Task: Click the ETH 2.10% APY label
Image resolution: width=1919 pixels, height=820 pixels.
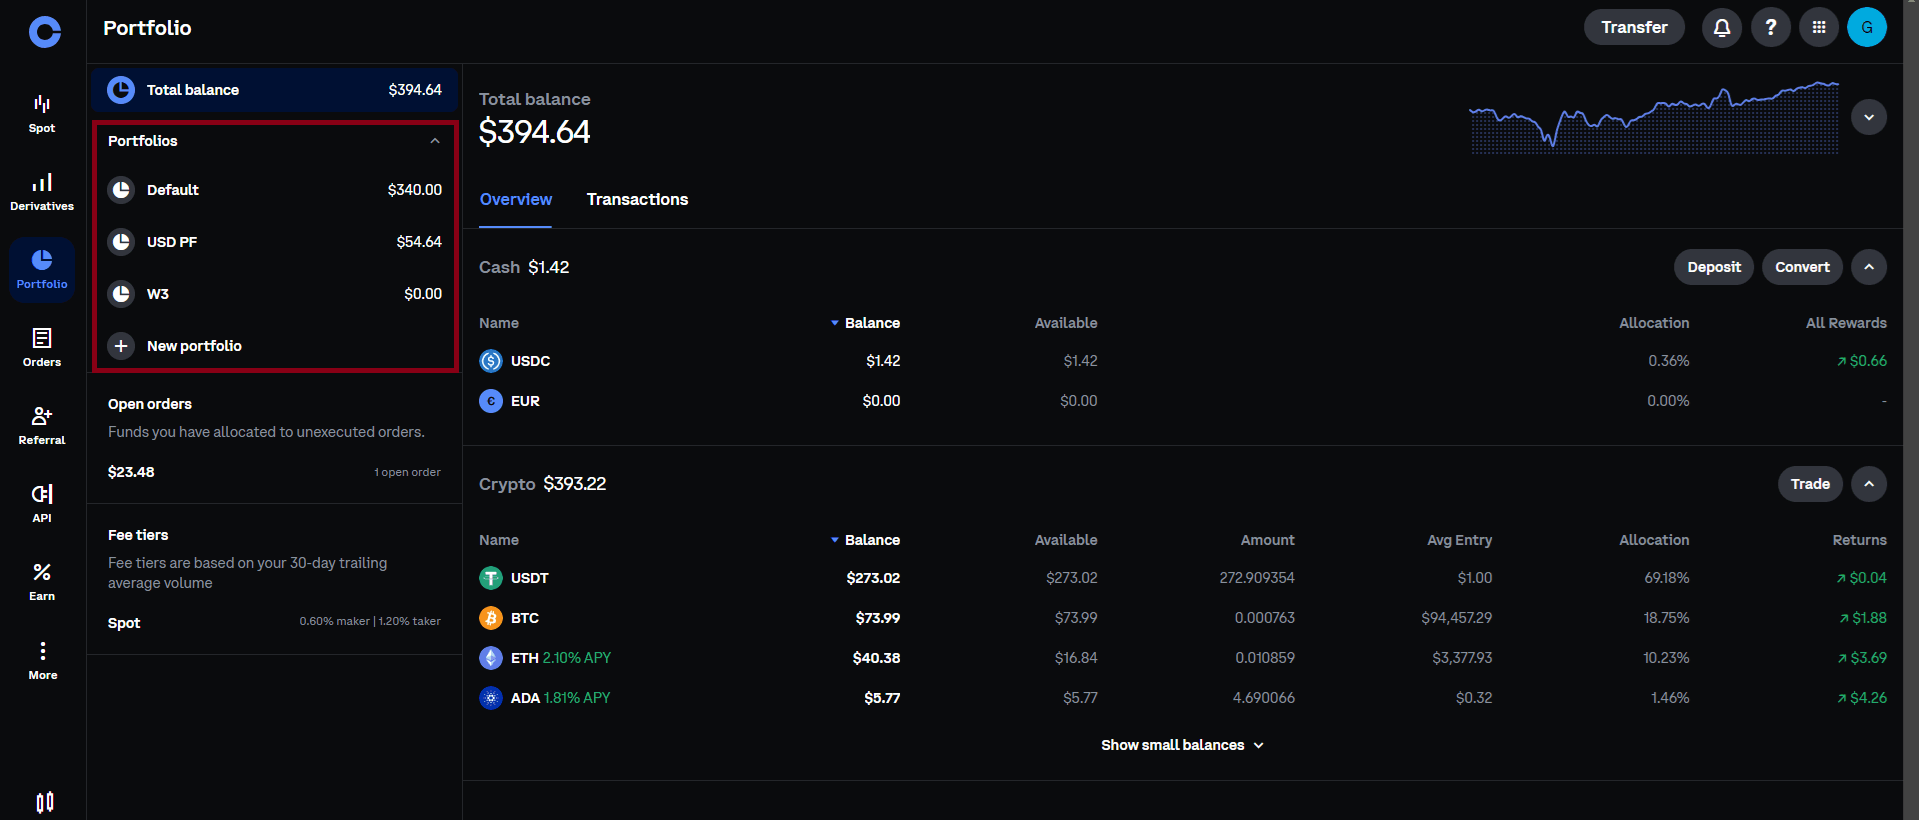Action: point(577,658)
